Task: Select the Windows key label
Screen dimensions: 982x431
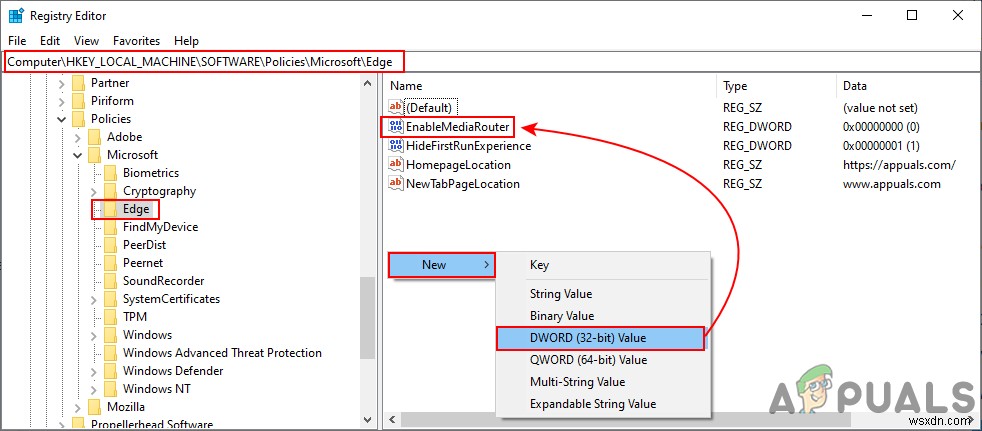Action: [147, 335]
